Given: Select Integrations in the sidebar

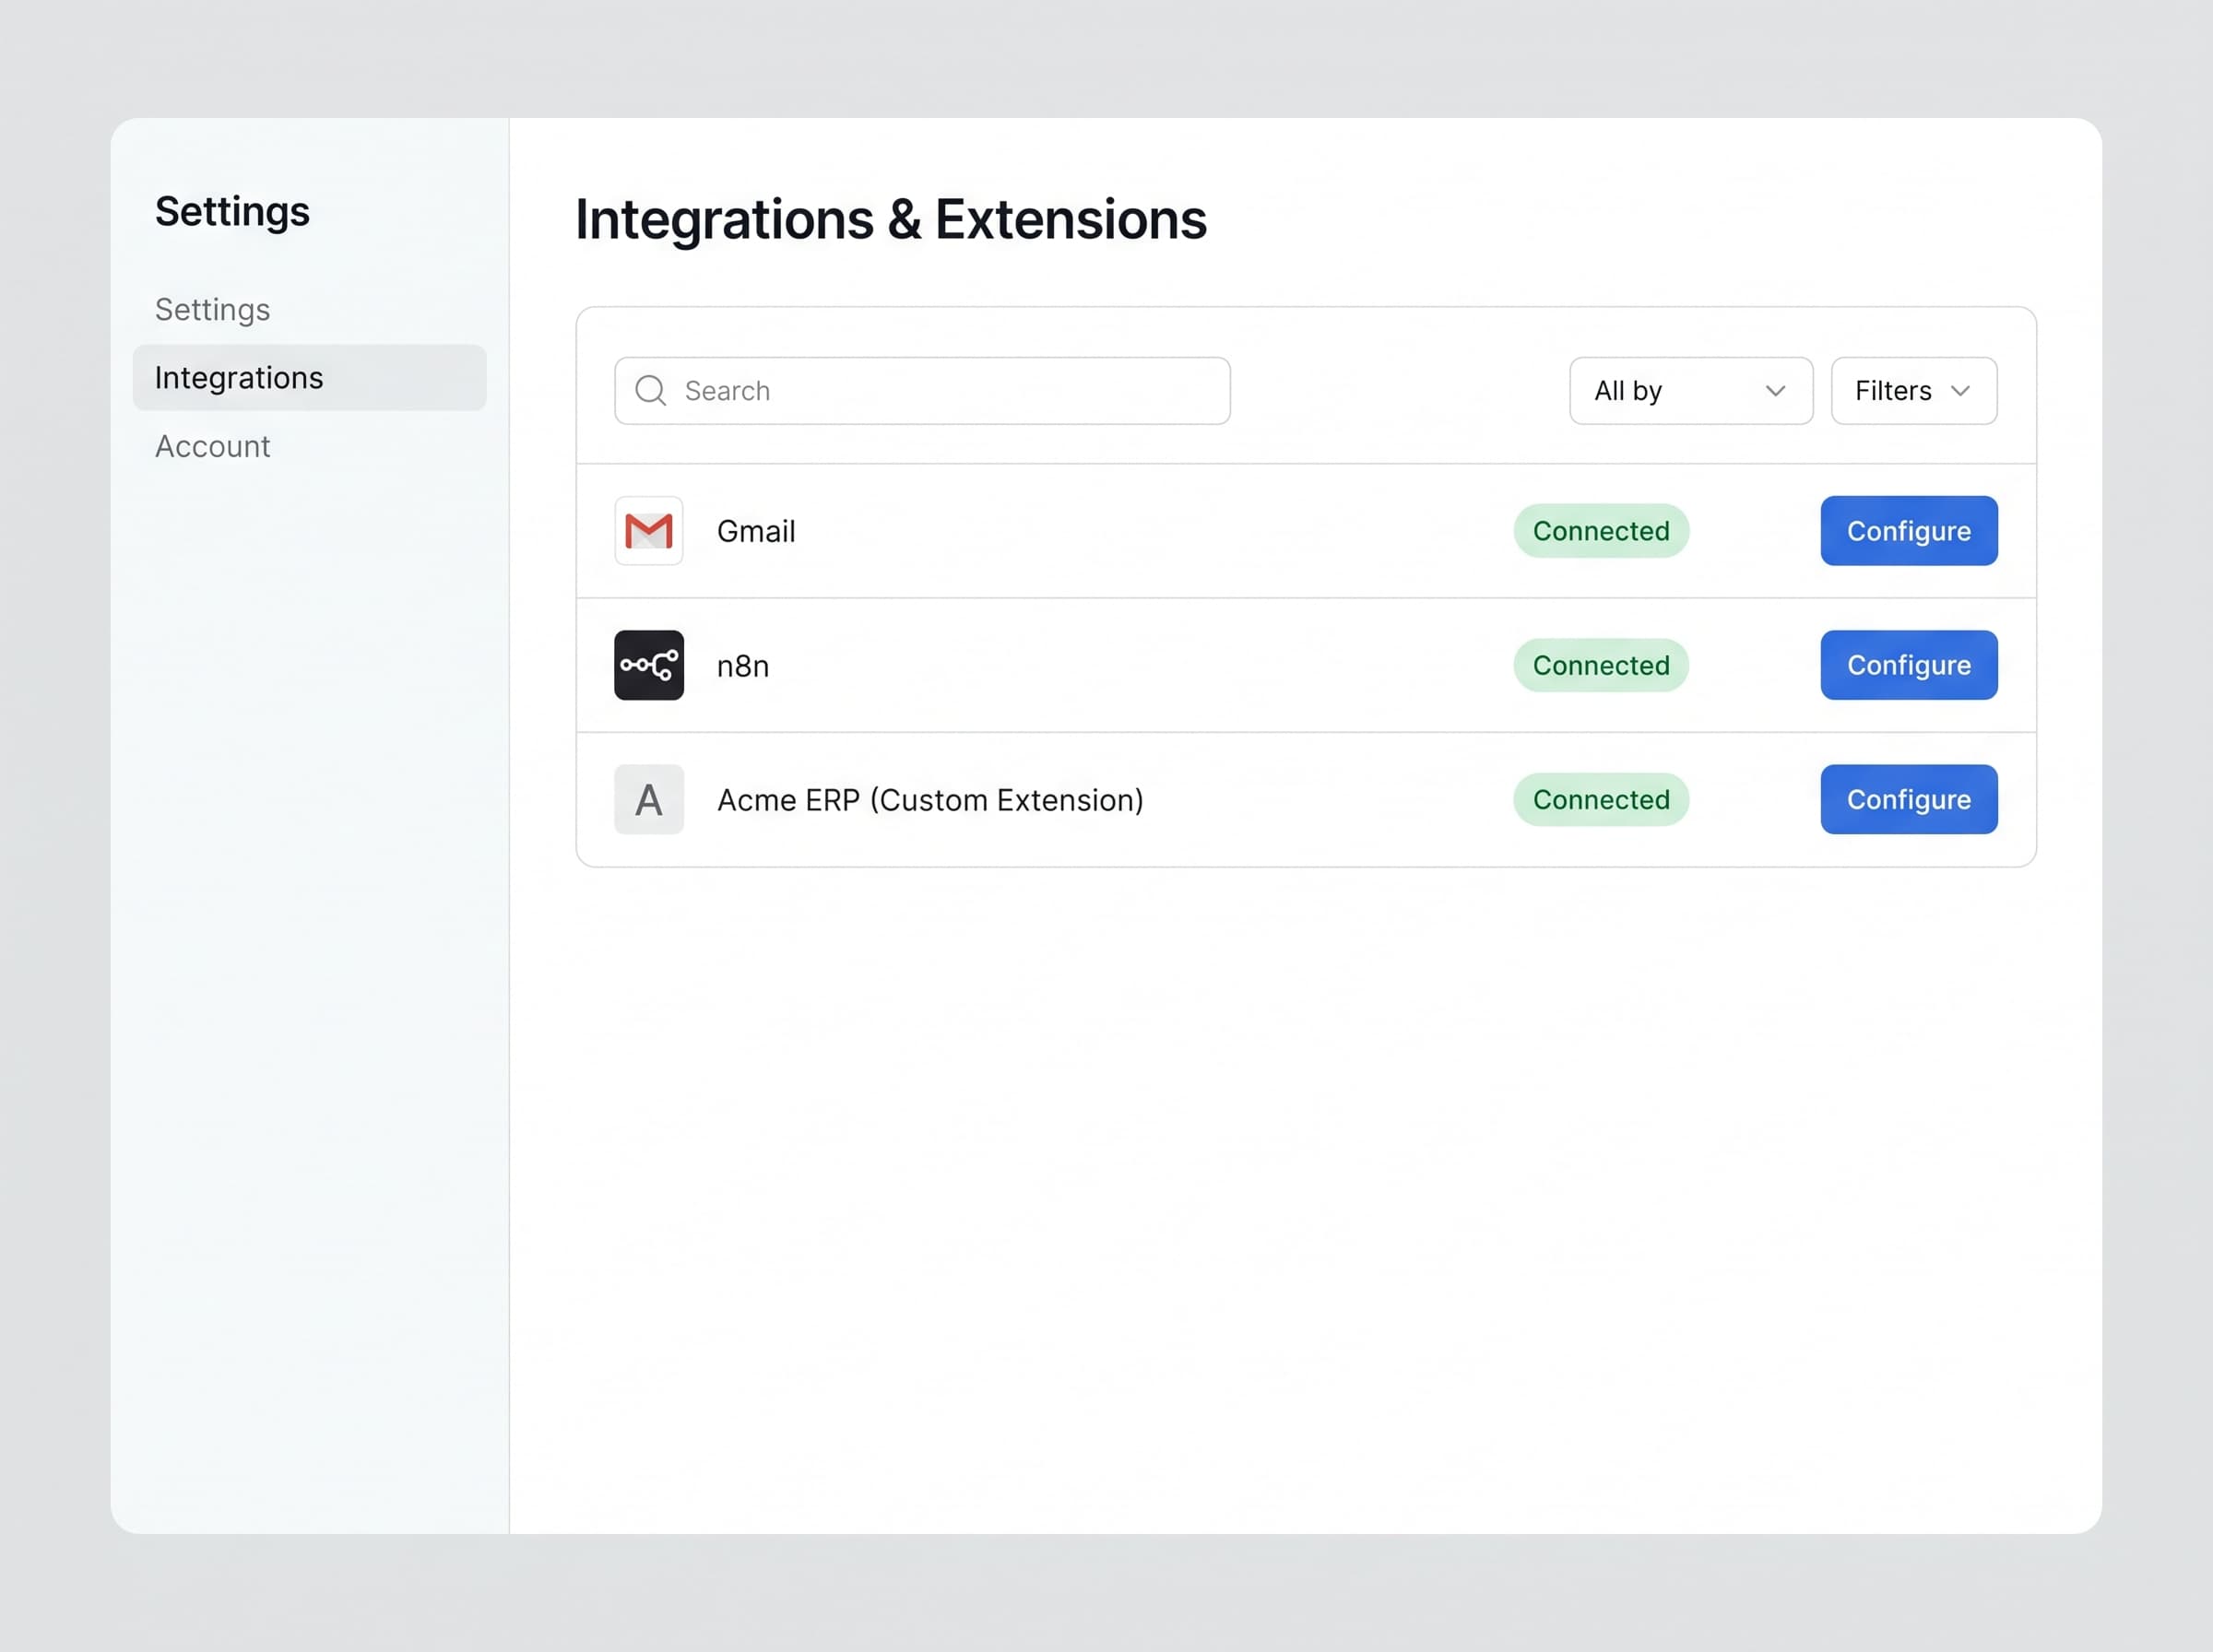Looking at the screenshot, I should tap(310, 378).
